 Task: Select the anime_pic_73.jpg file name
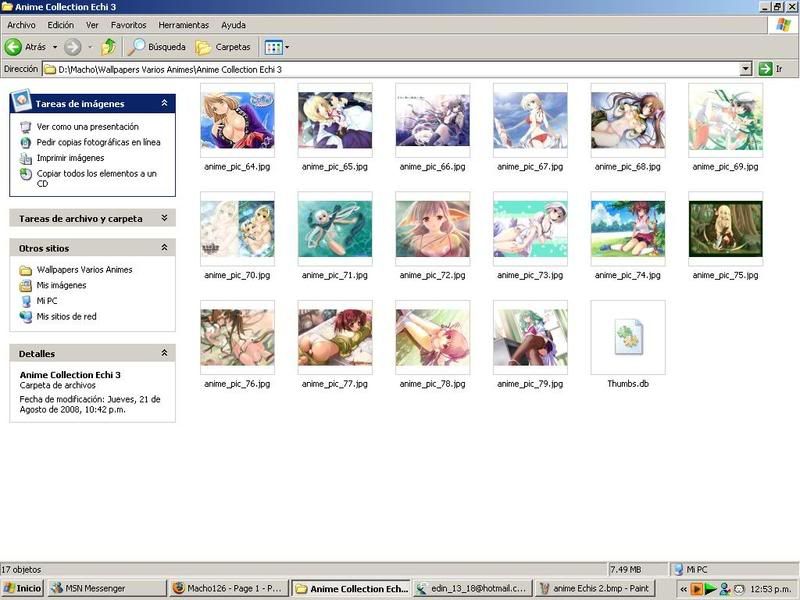tap(530, 276)
